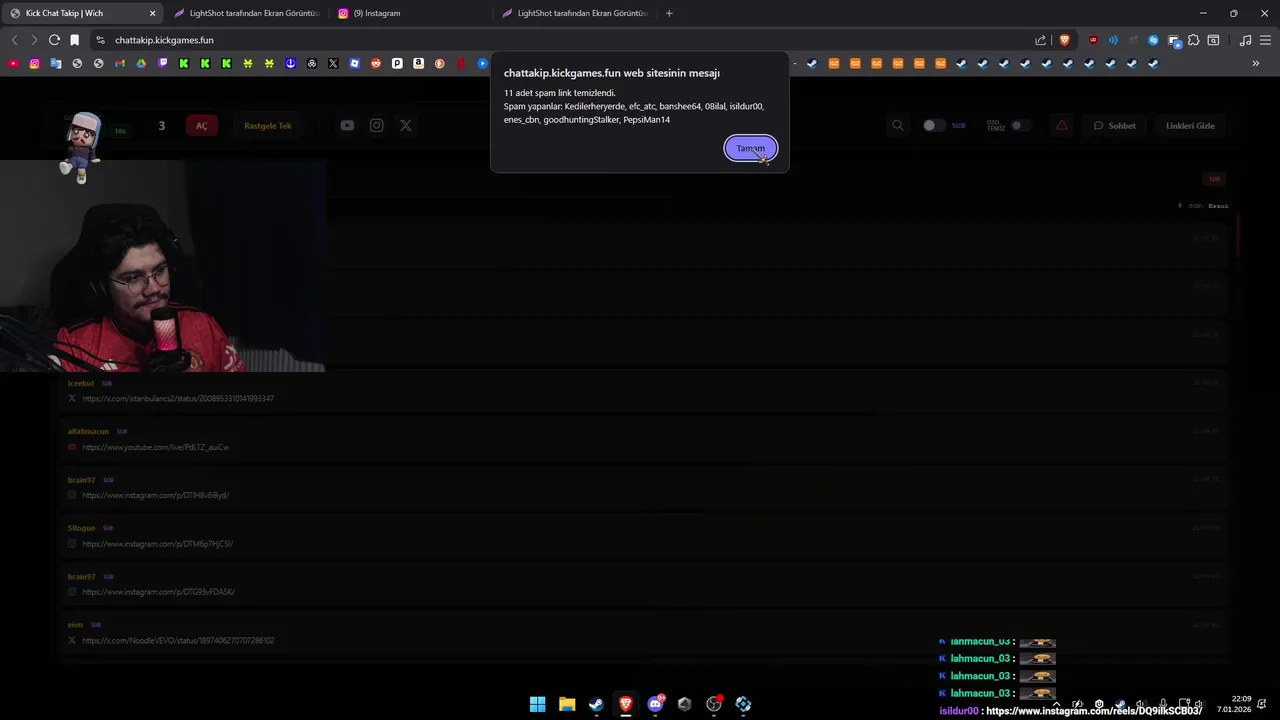Open Discord from the taskbar
This screenshot has height=720, width=1280.
coord(655,704)
